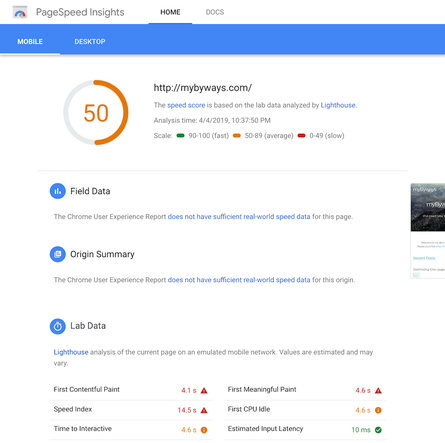The height and width of the screenshot is (443, 445).
Task: Click red warning triangle beside First Meaningful Paint
Action: pyautogui.click(x=378, y=390)
